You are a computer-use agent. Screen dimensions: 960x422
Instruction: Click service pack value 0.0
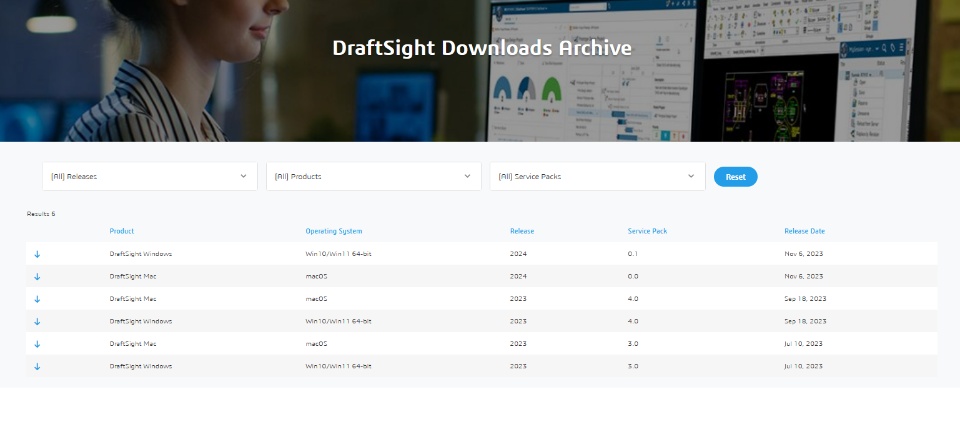[633, 276]
